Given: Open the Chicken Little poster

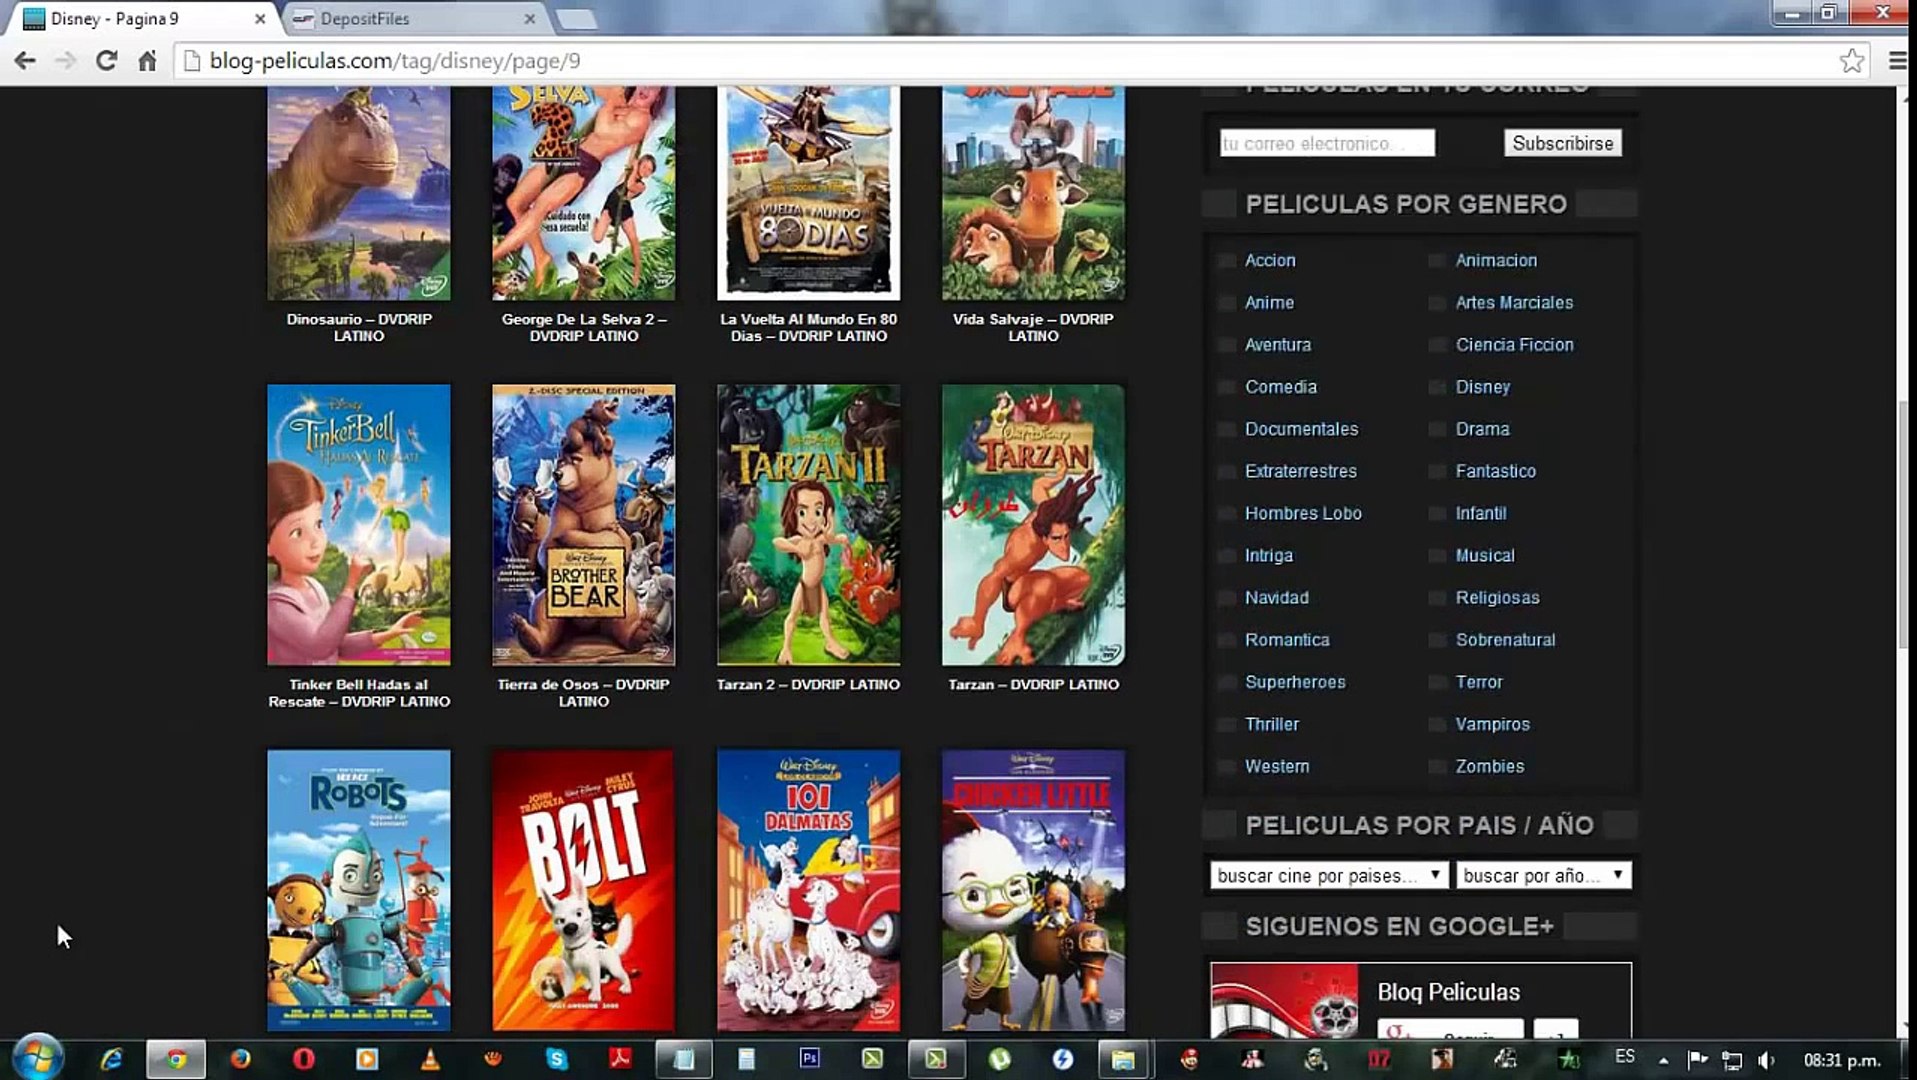Looking at the screenshot, I should pos(1033,890).
